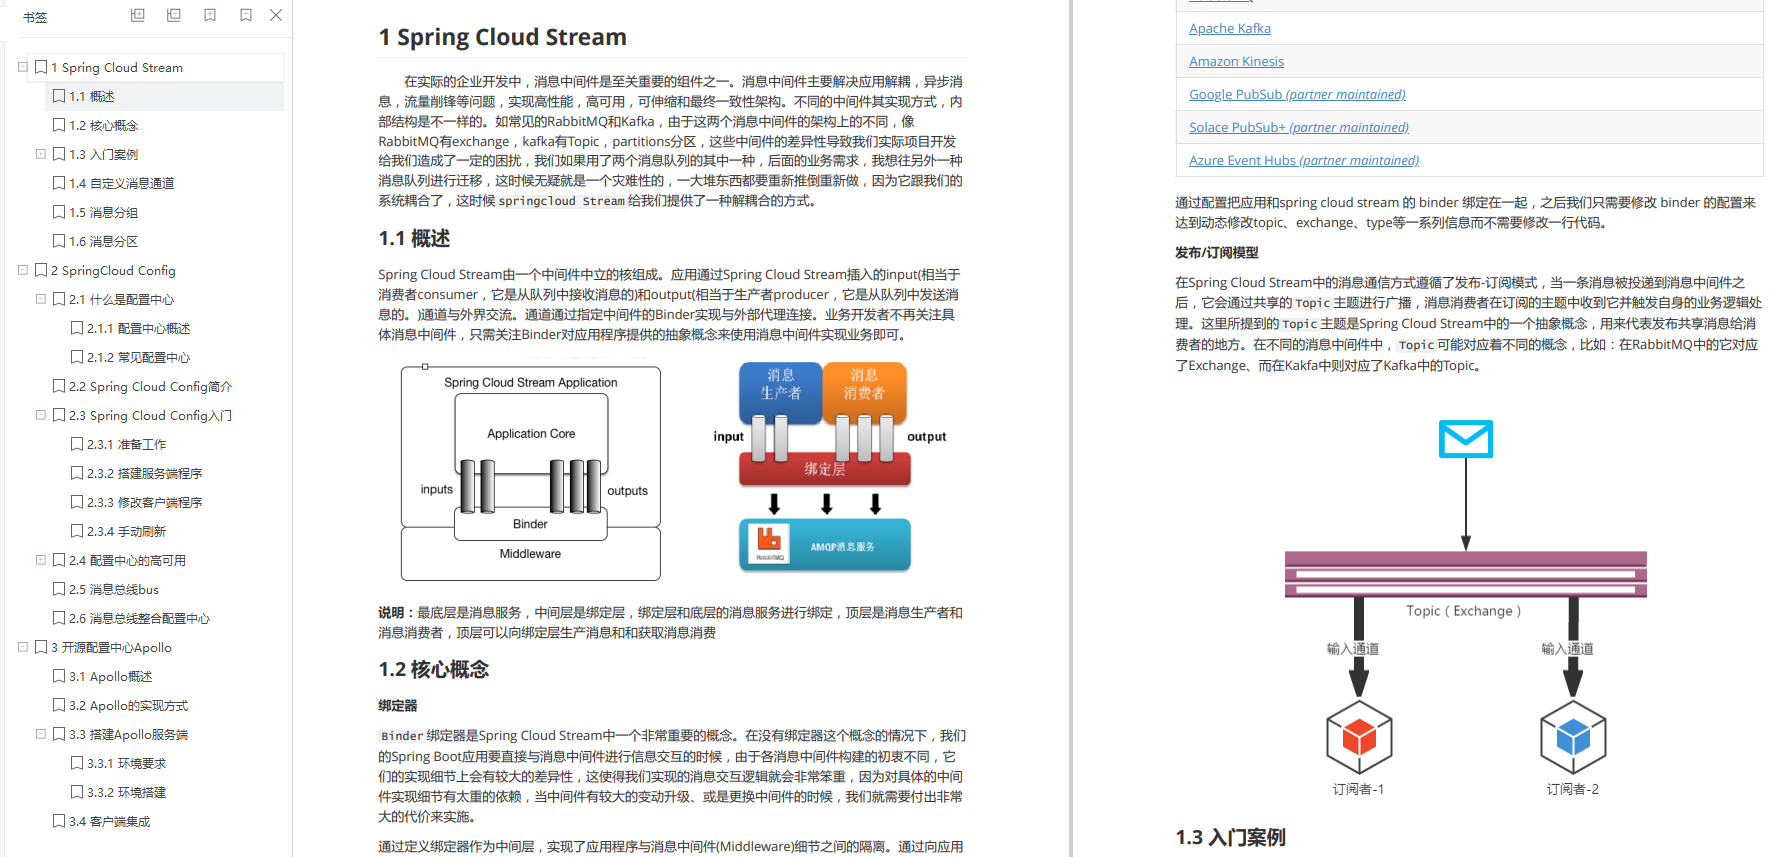Open the Azure Event Hubs link
Viewport: 1784px width, 857px height.
[1304, 160]
